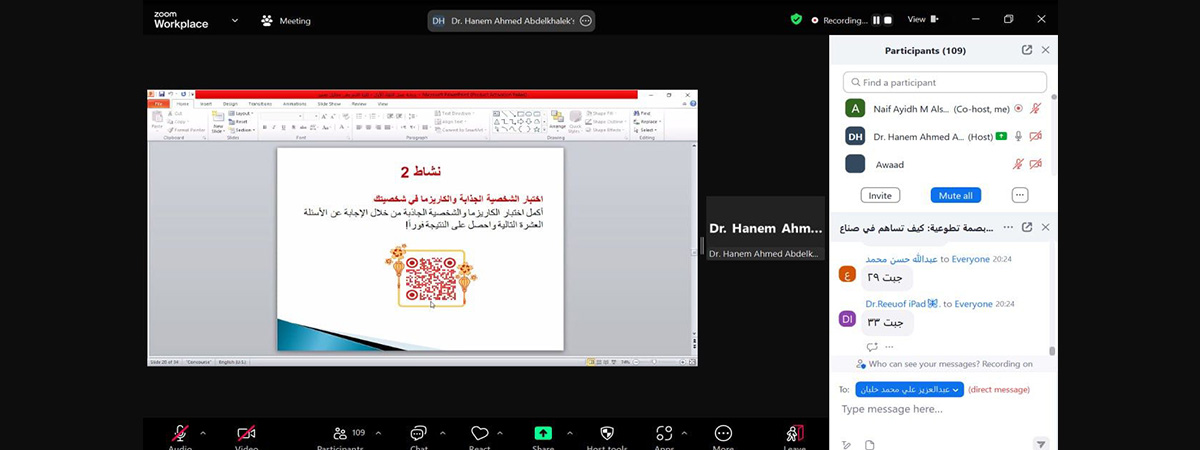Click the green Share screen button

[x=543, y=433]
